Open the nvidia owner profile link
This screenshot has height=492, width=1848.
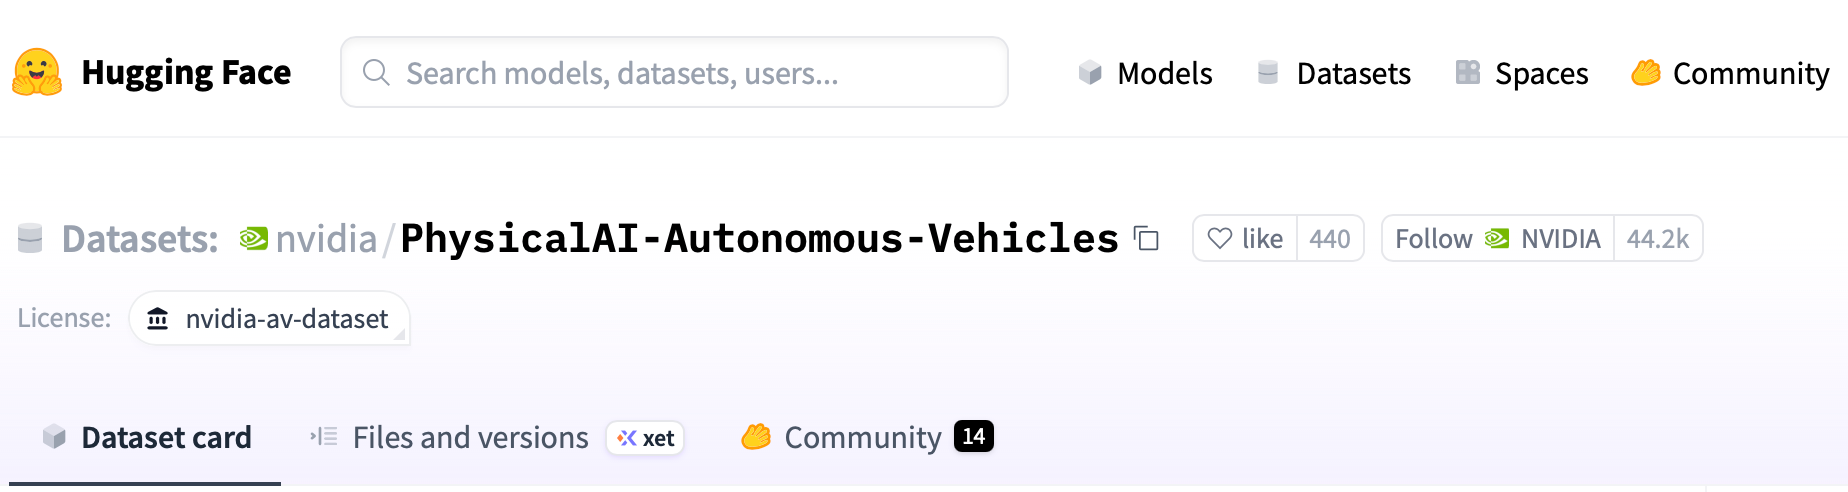[x=326, y=239]
